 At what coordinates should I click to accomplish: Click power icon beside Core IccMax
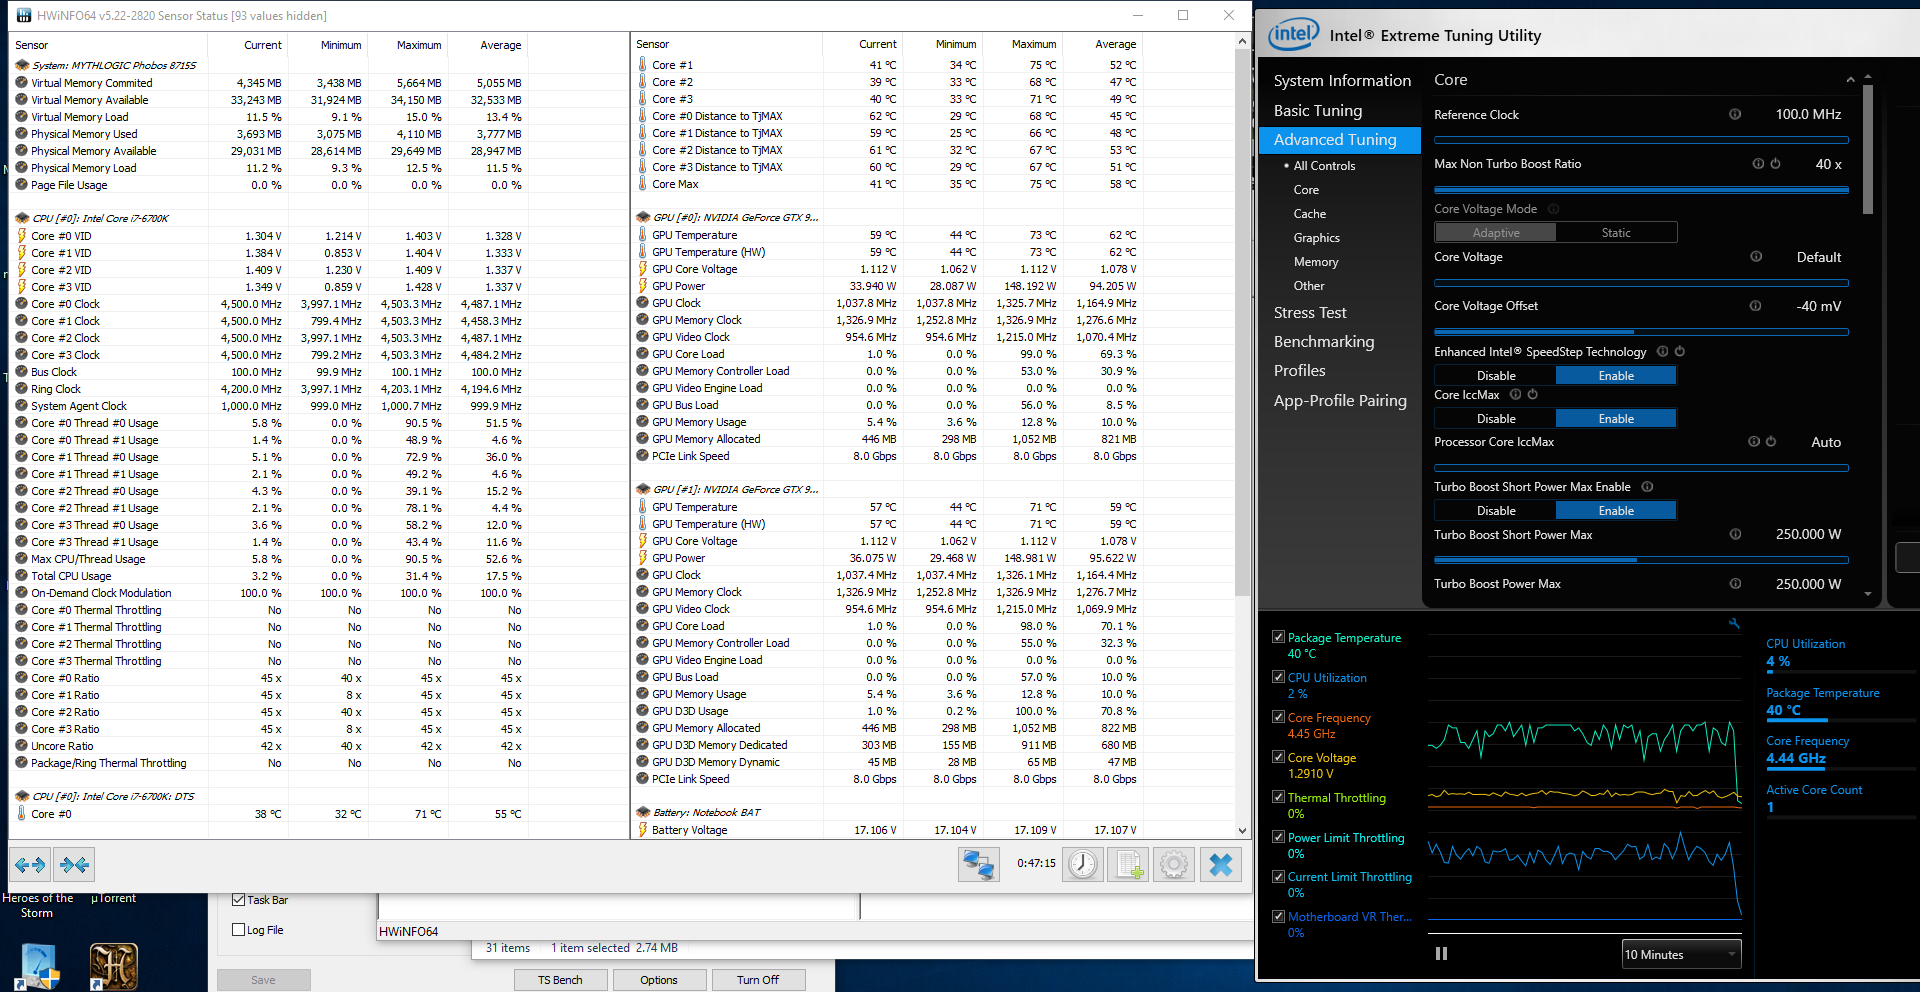click(1532, 394)
